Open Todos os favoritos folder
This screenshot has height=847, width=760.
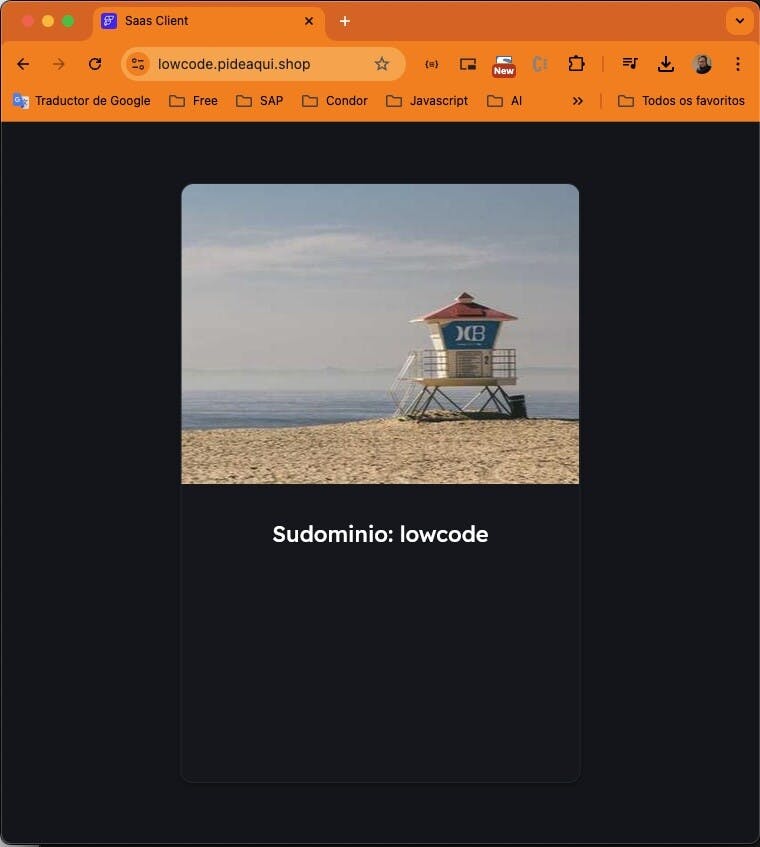(681, 101)
